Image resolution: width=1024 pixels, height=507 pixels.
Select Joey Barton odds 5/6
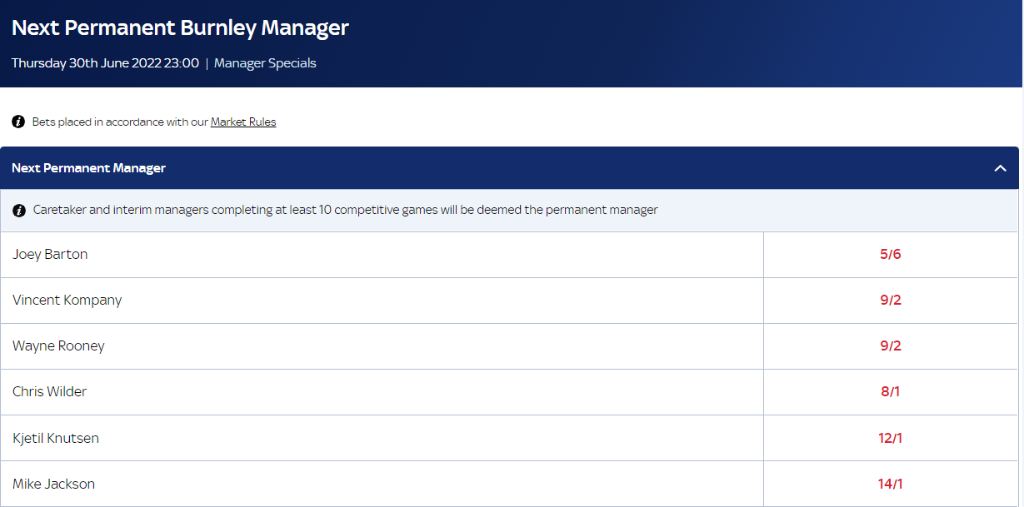point(890,254)
